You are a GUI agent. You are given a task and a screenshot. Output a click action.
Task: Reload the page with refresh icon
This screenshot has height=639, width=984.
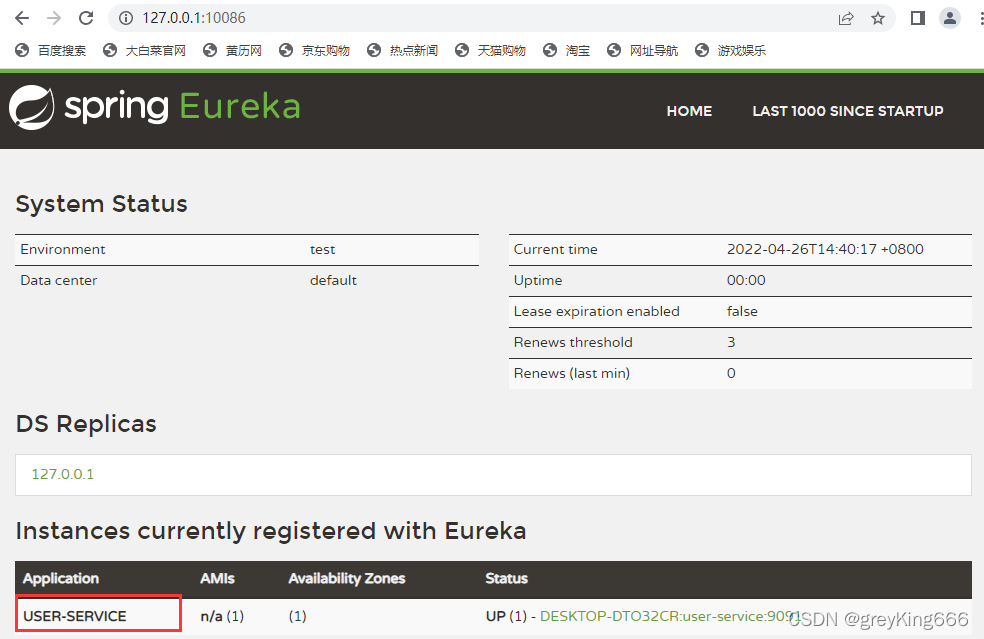(86, 18)
